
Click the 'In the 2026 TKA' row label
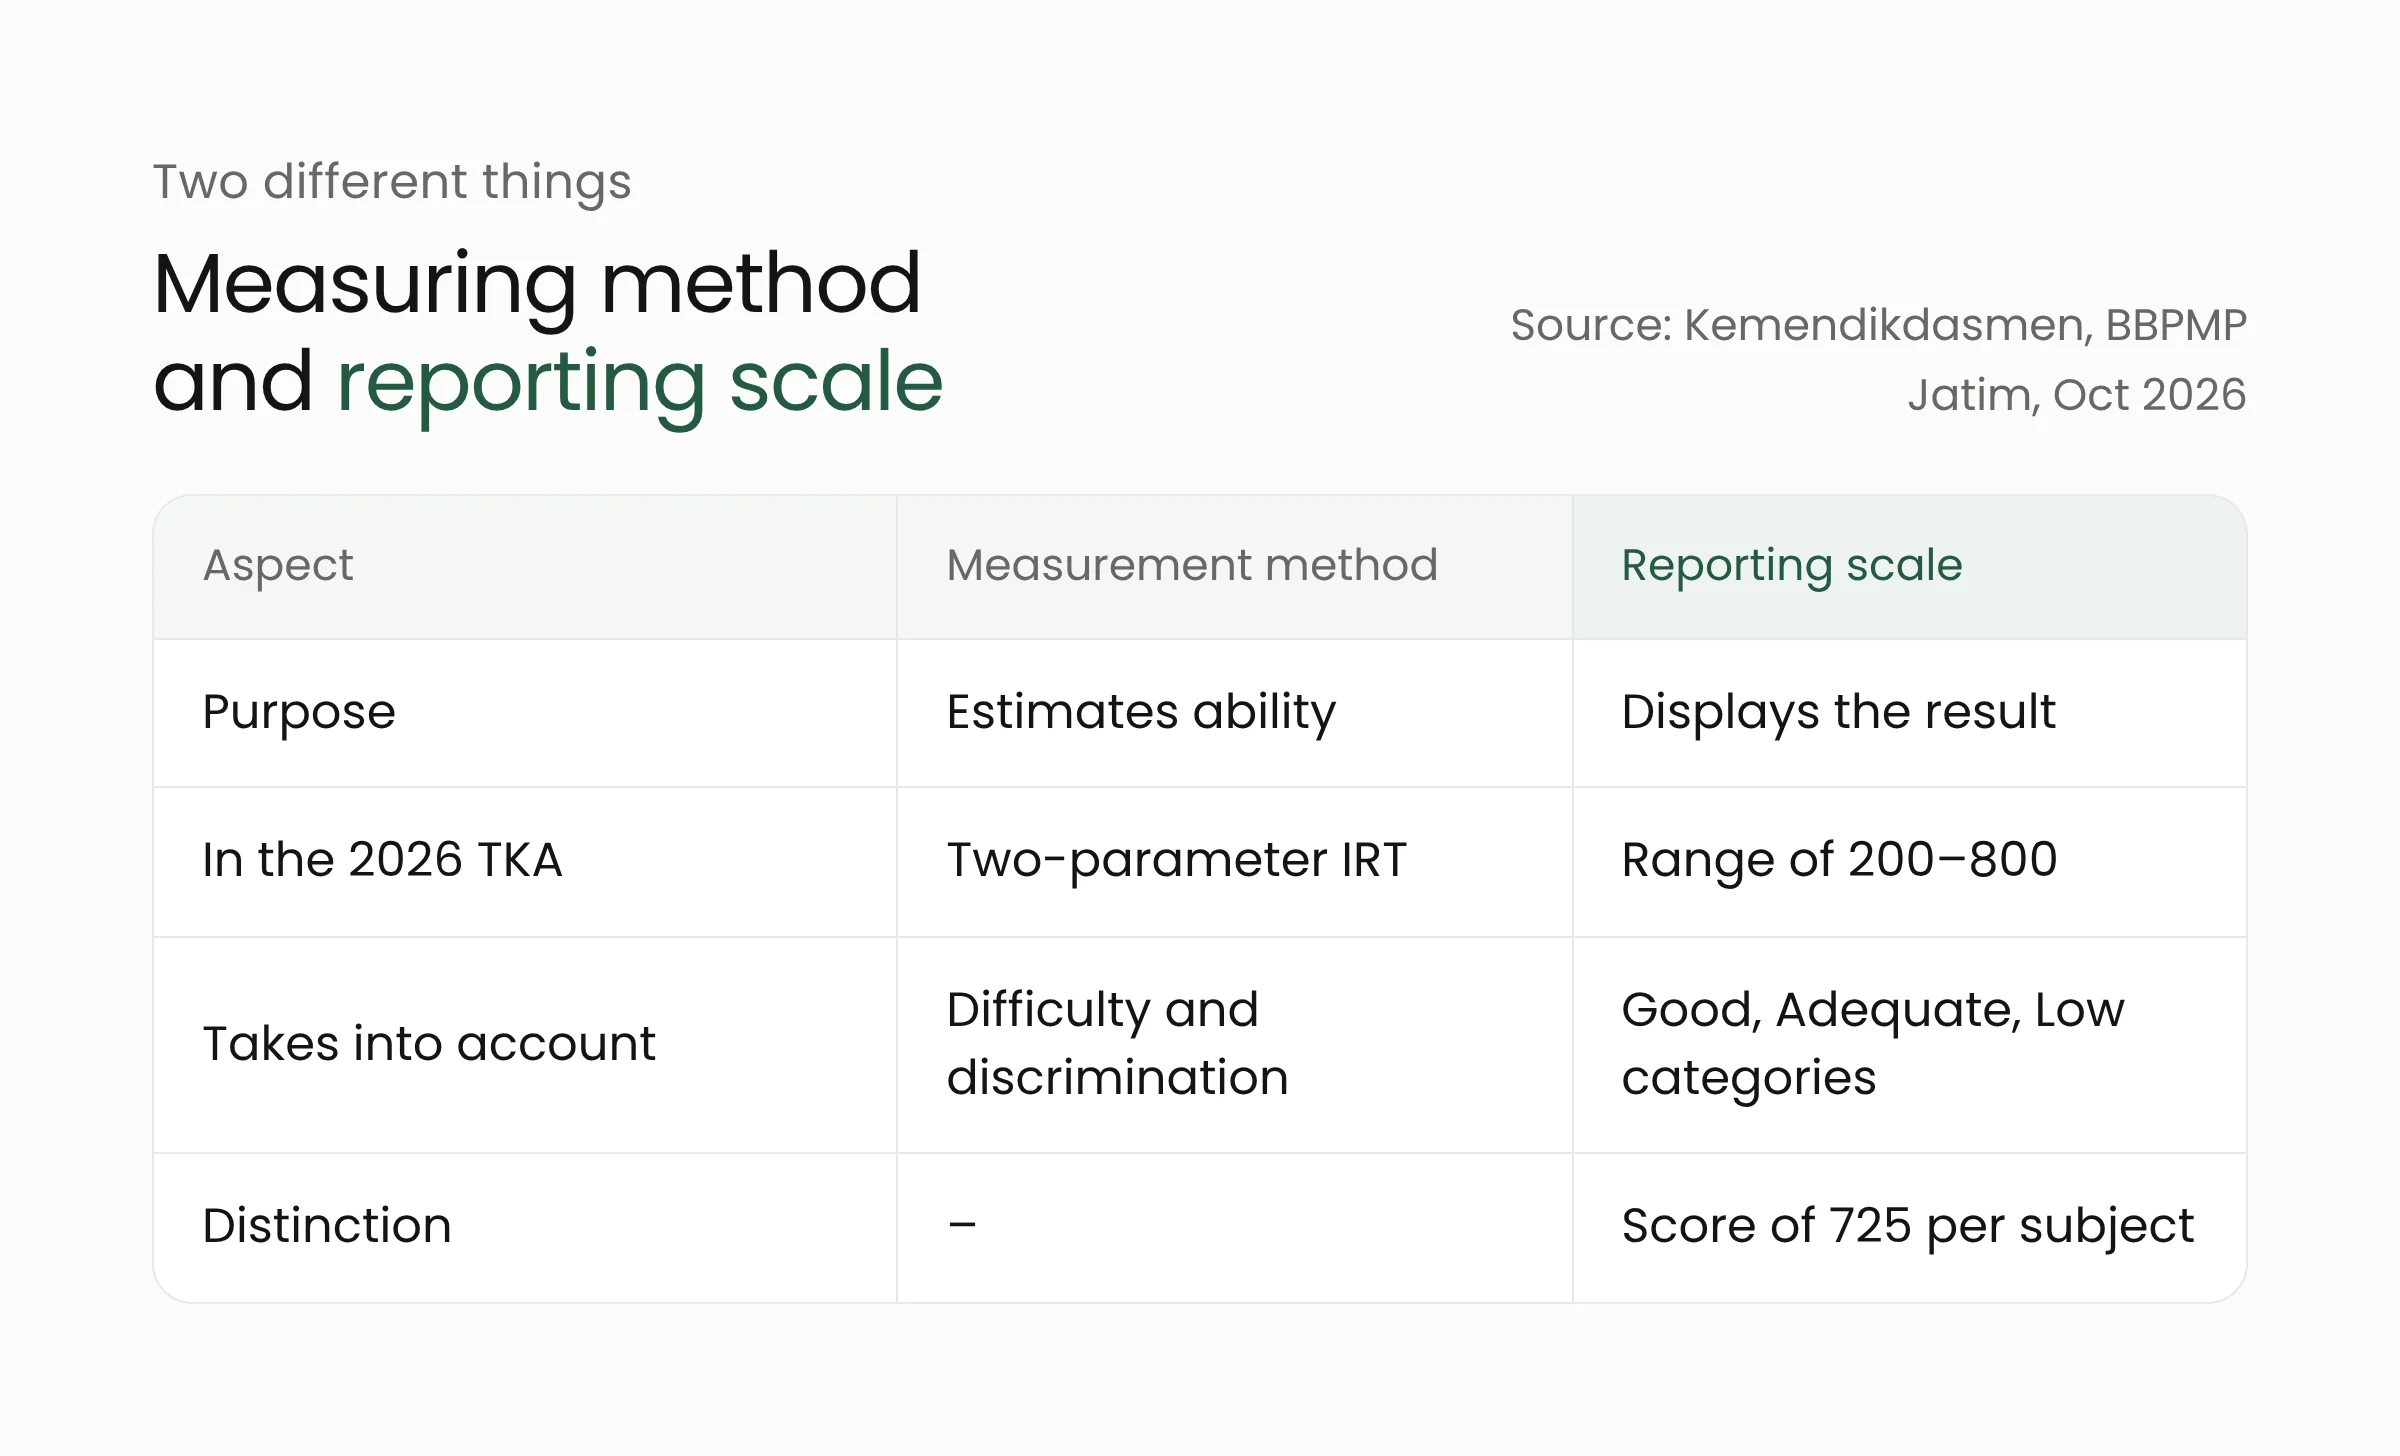(x=382, y=860)
